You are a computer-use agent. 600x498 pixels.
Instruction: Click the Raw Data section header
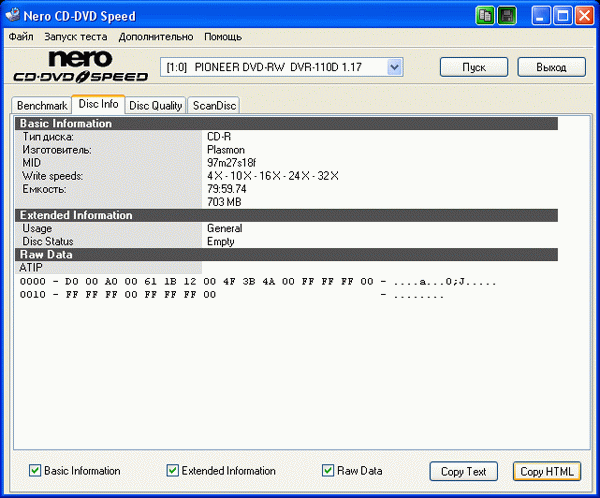click(286, 255)
